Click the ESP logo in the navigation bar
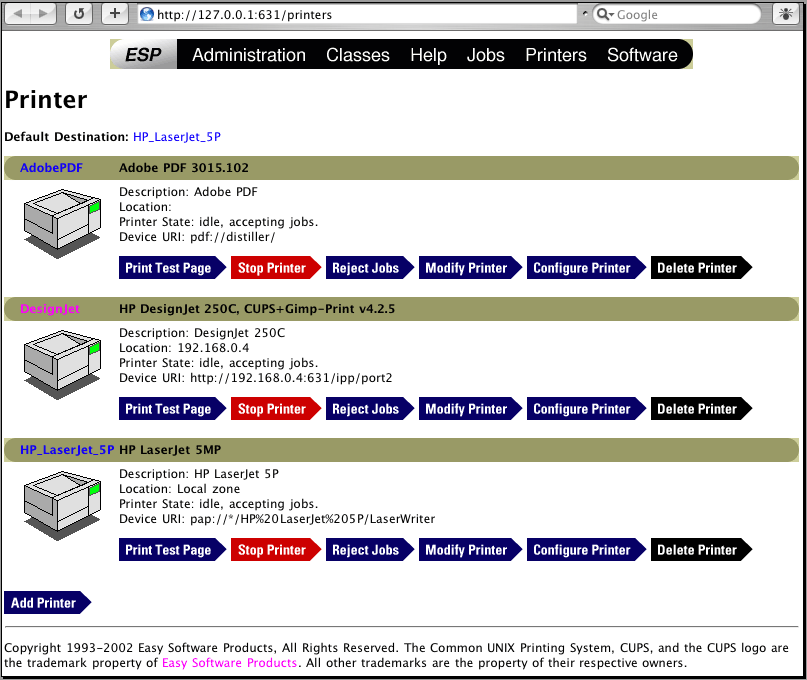Image resolution: width=807 pixels, height=680 pixels. [143, 54]
